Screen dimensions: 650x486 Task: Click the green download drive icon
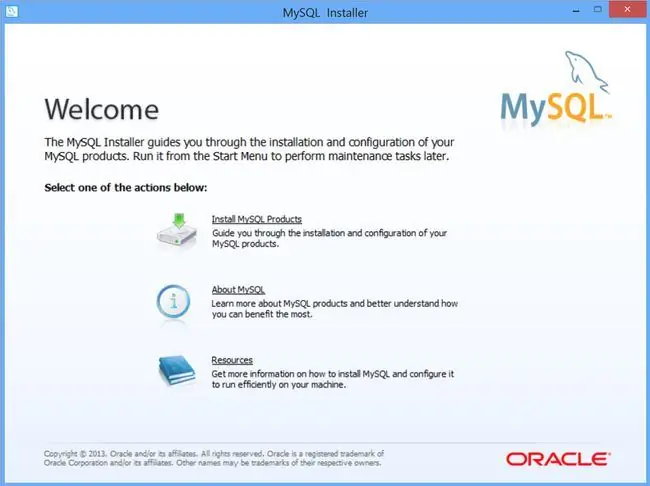(x=177, y=231)
